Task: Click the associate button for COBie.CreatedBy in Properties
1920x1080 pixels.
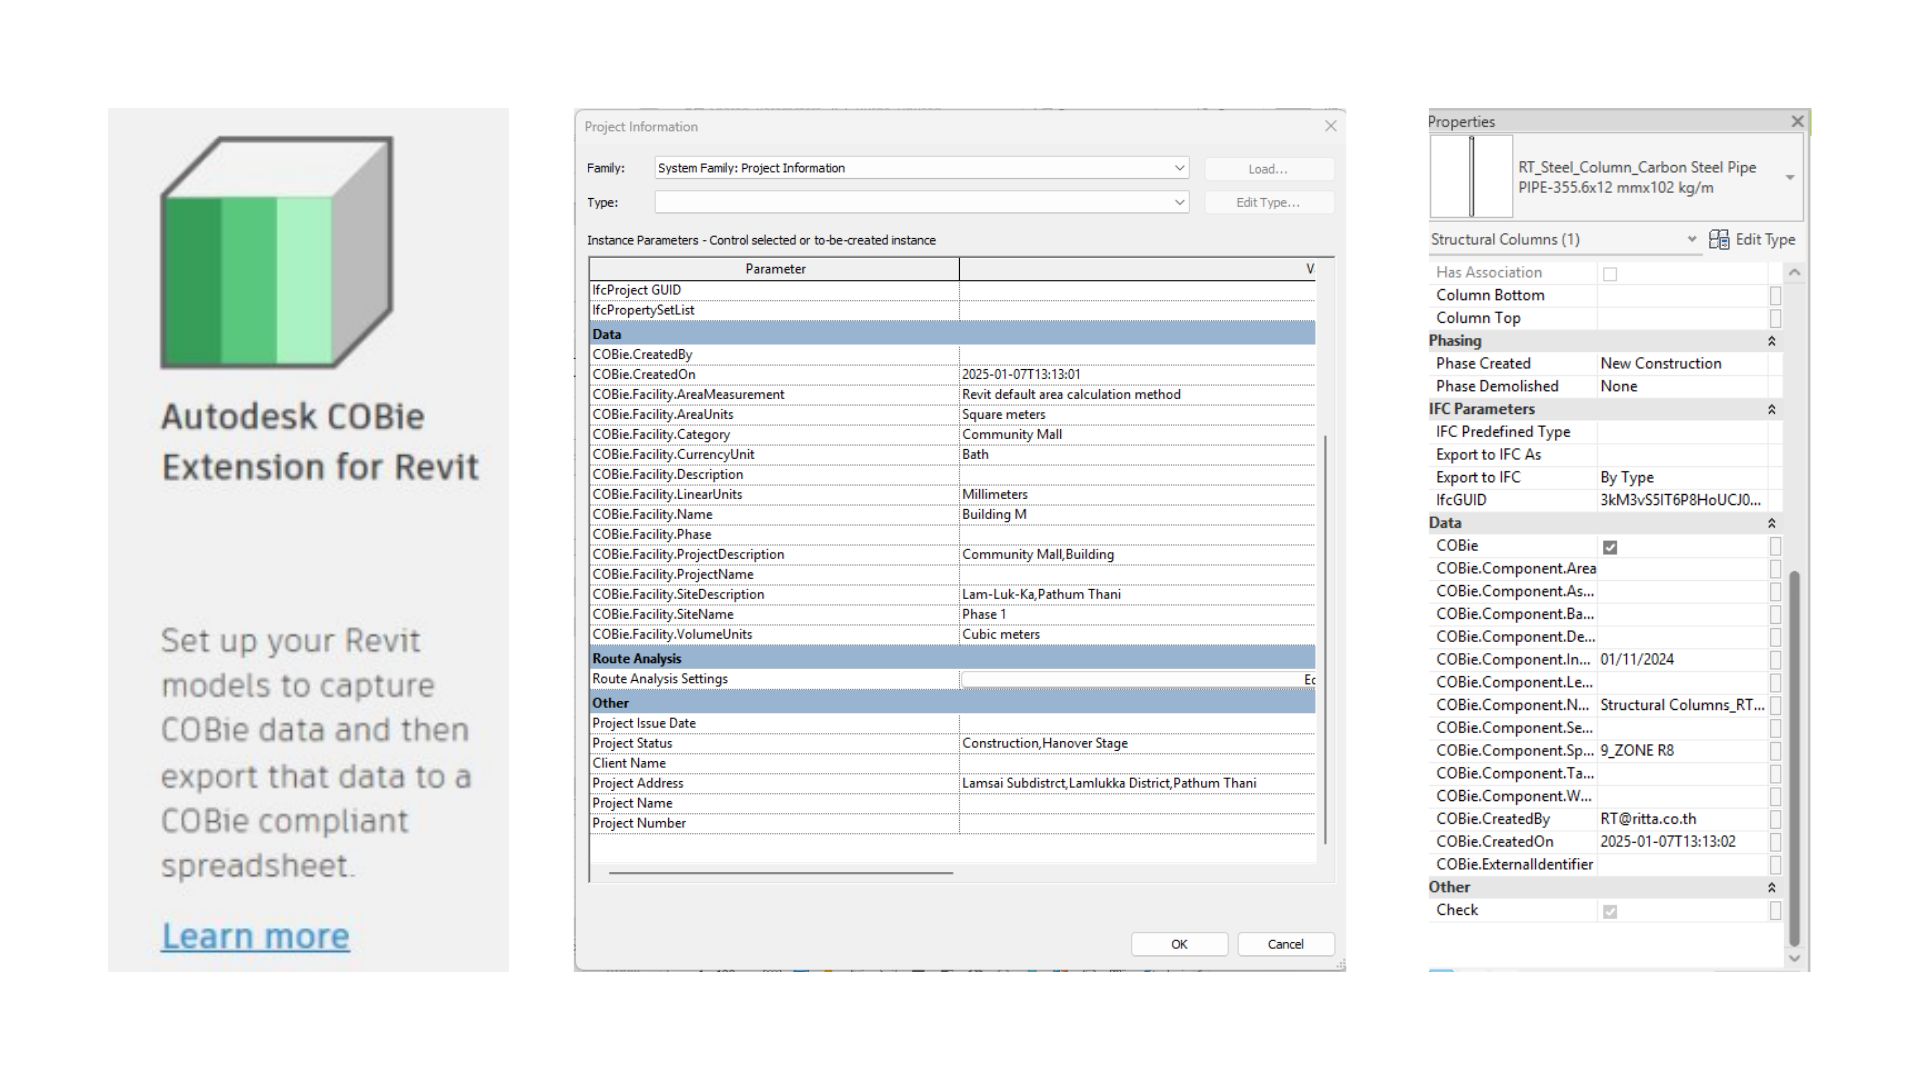Action: 1775,819
